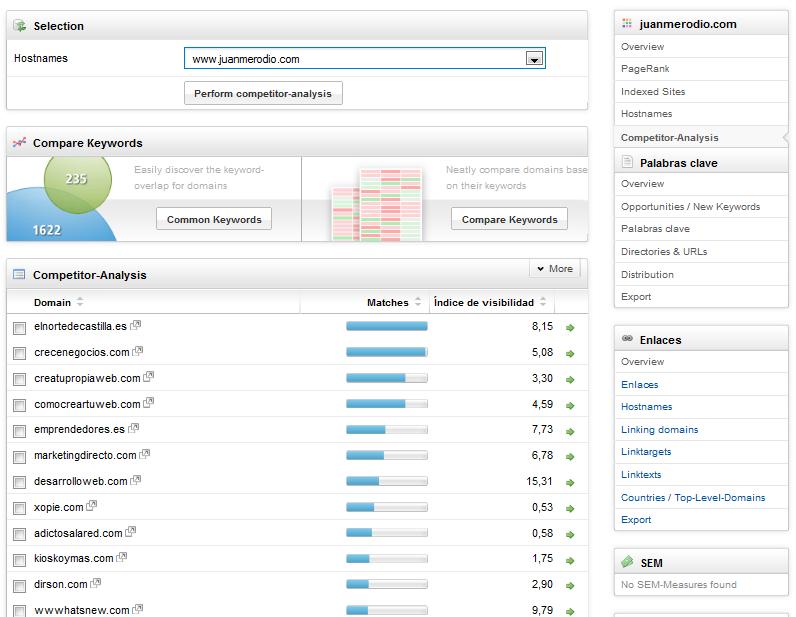Click the Compare Keywords button
This screenshot has width=796, height=617.
point(509,219)
